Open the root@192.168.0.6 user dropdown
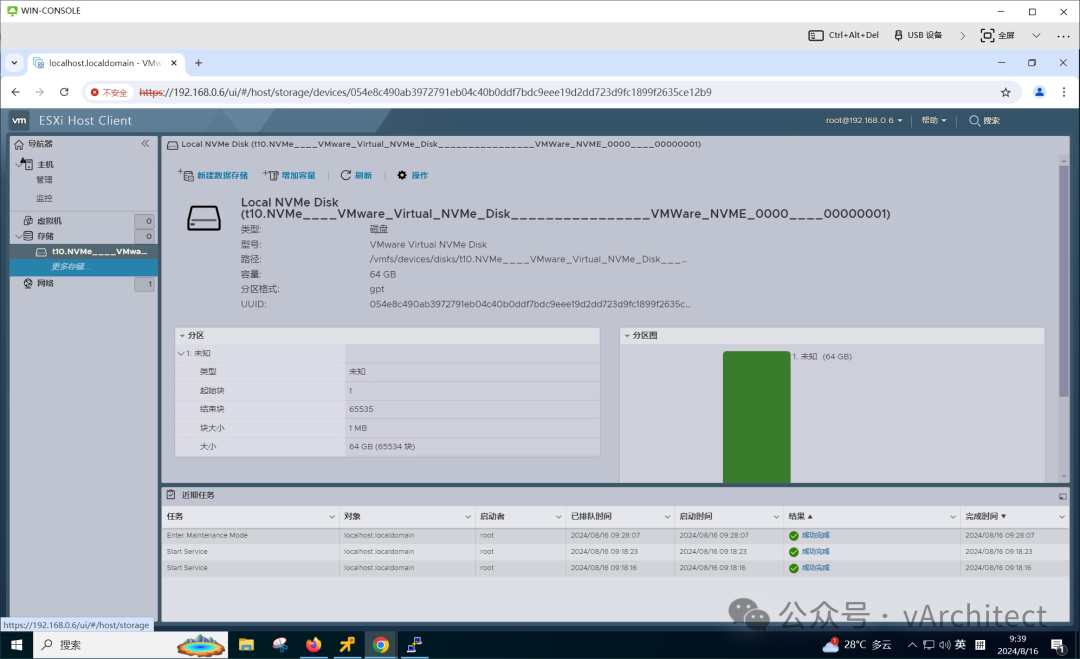The height and width of the screenshot is (659, 1080). [864, 121]
